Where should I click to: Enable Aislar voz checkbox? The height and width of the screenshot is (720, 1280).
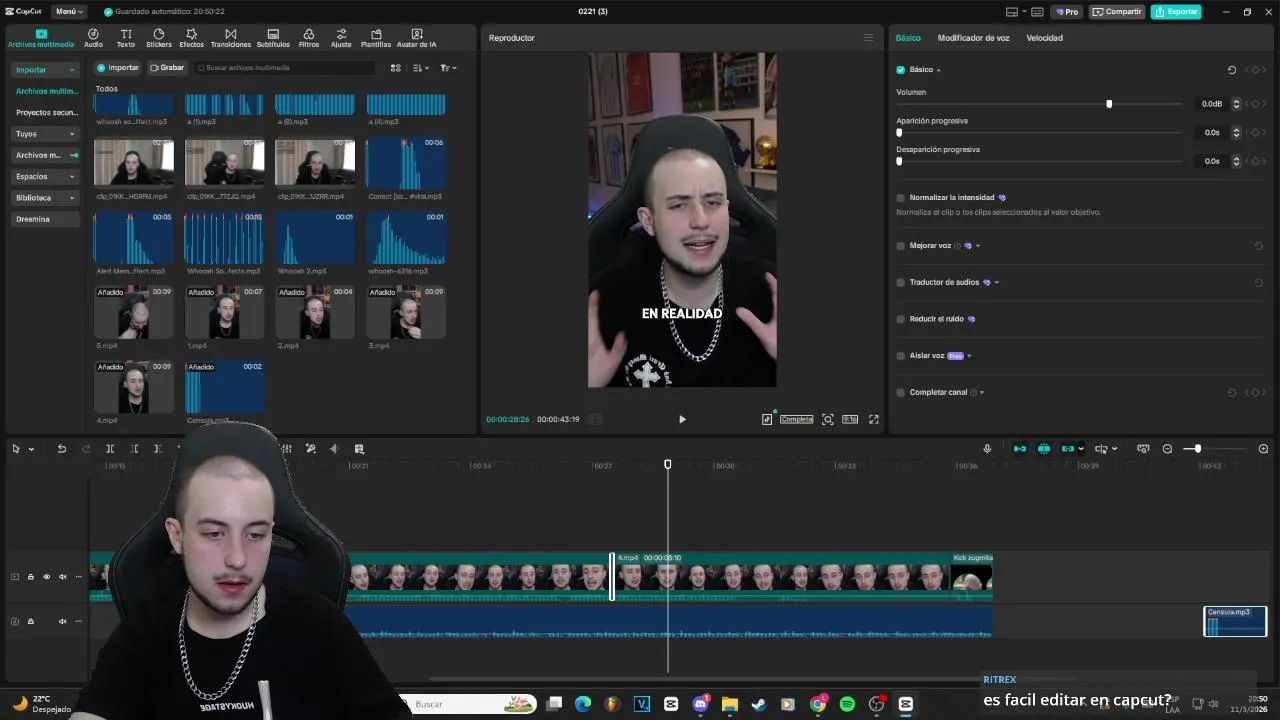[901, 356]
